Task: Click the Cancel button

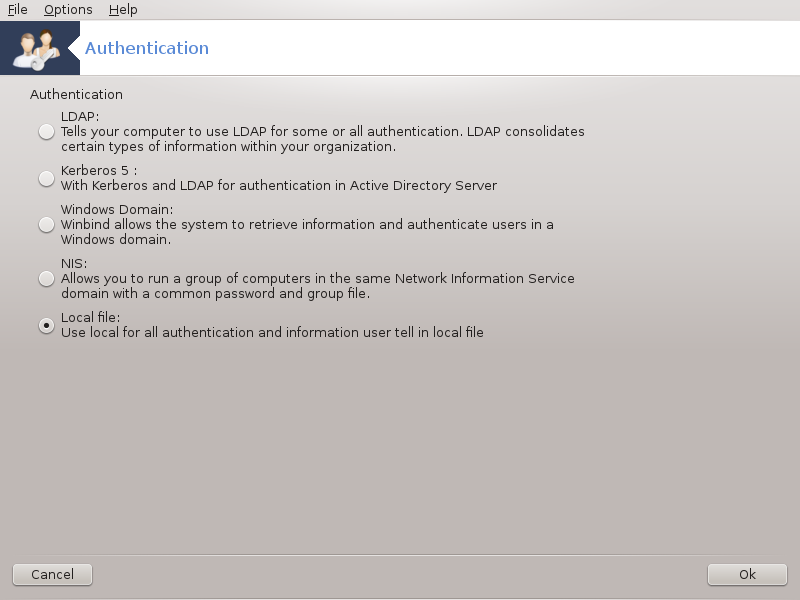Action: pos(53,574)
